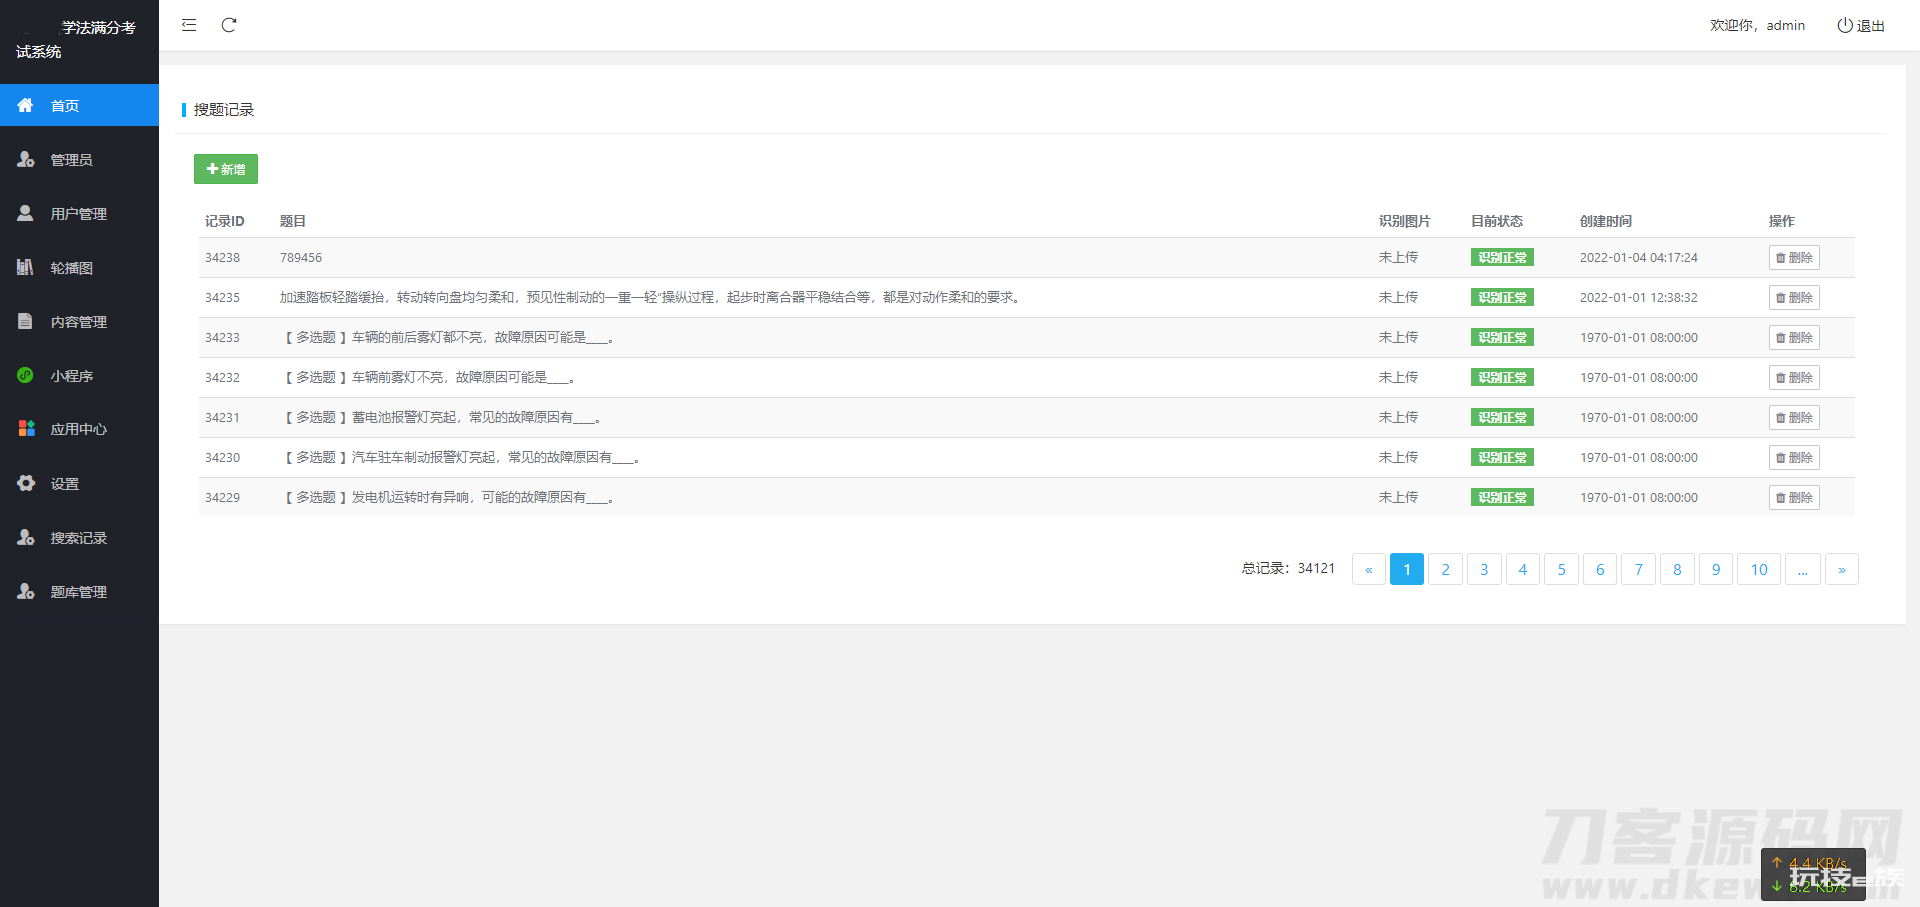Delete record 34229
This screenshot has height=907, width=1920.
click(1794, 497)
